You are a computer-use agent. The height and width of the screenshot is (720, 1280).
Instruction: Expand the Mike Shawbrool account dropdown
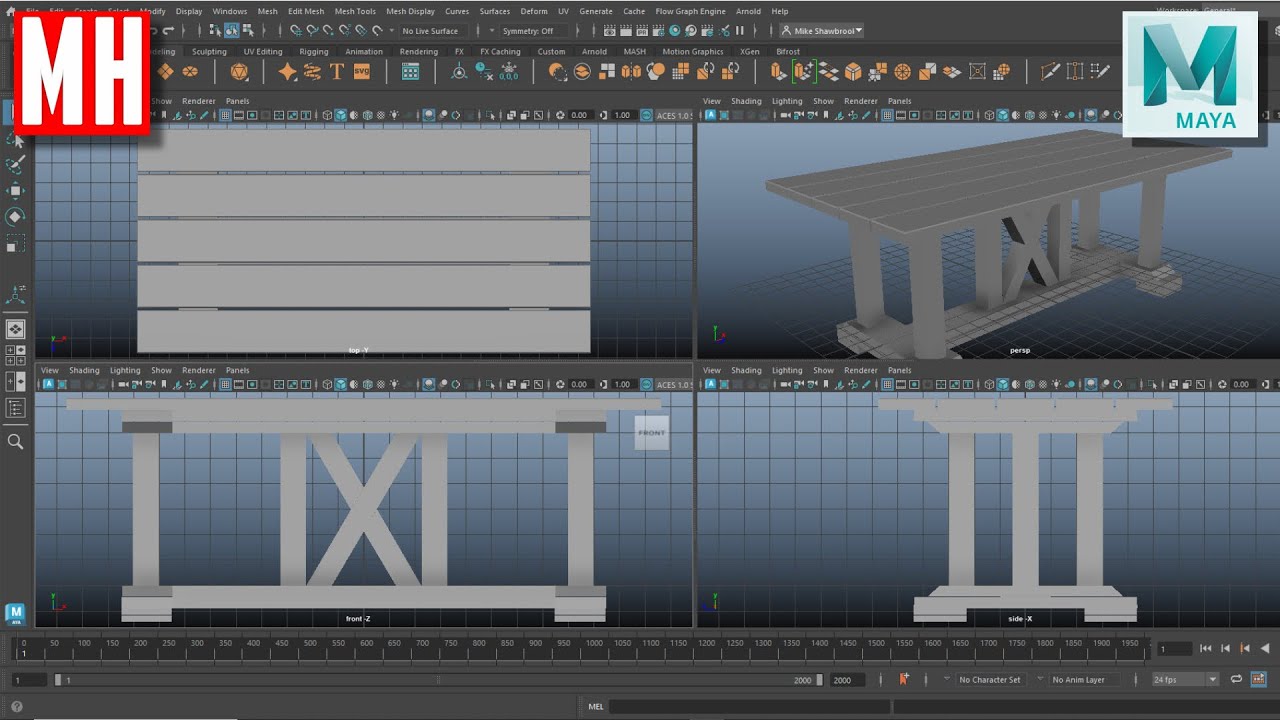(822, 31)
